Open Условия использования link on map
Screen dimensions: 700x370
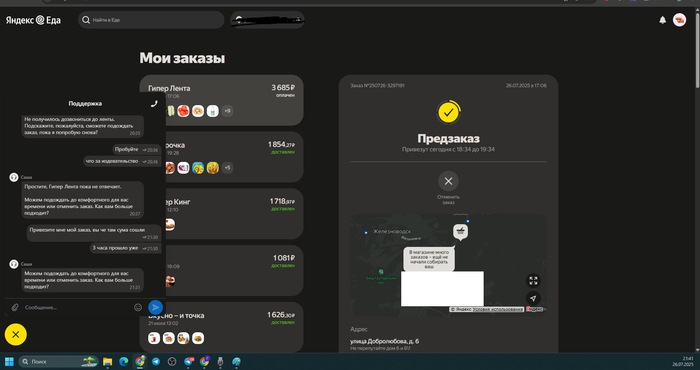point(497,309)
